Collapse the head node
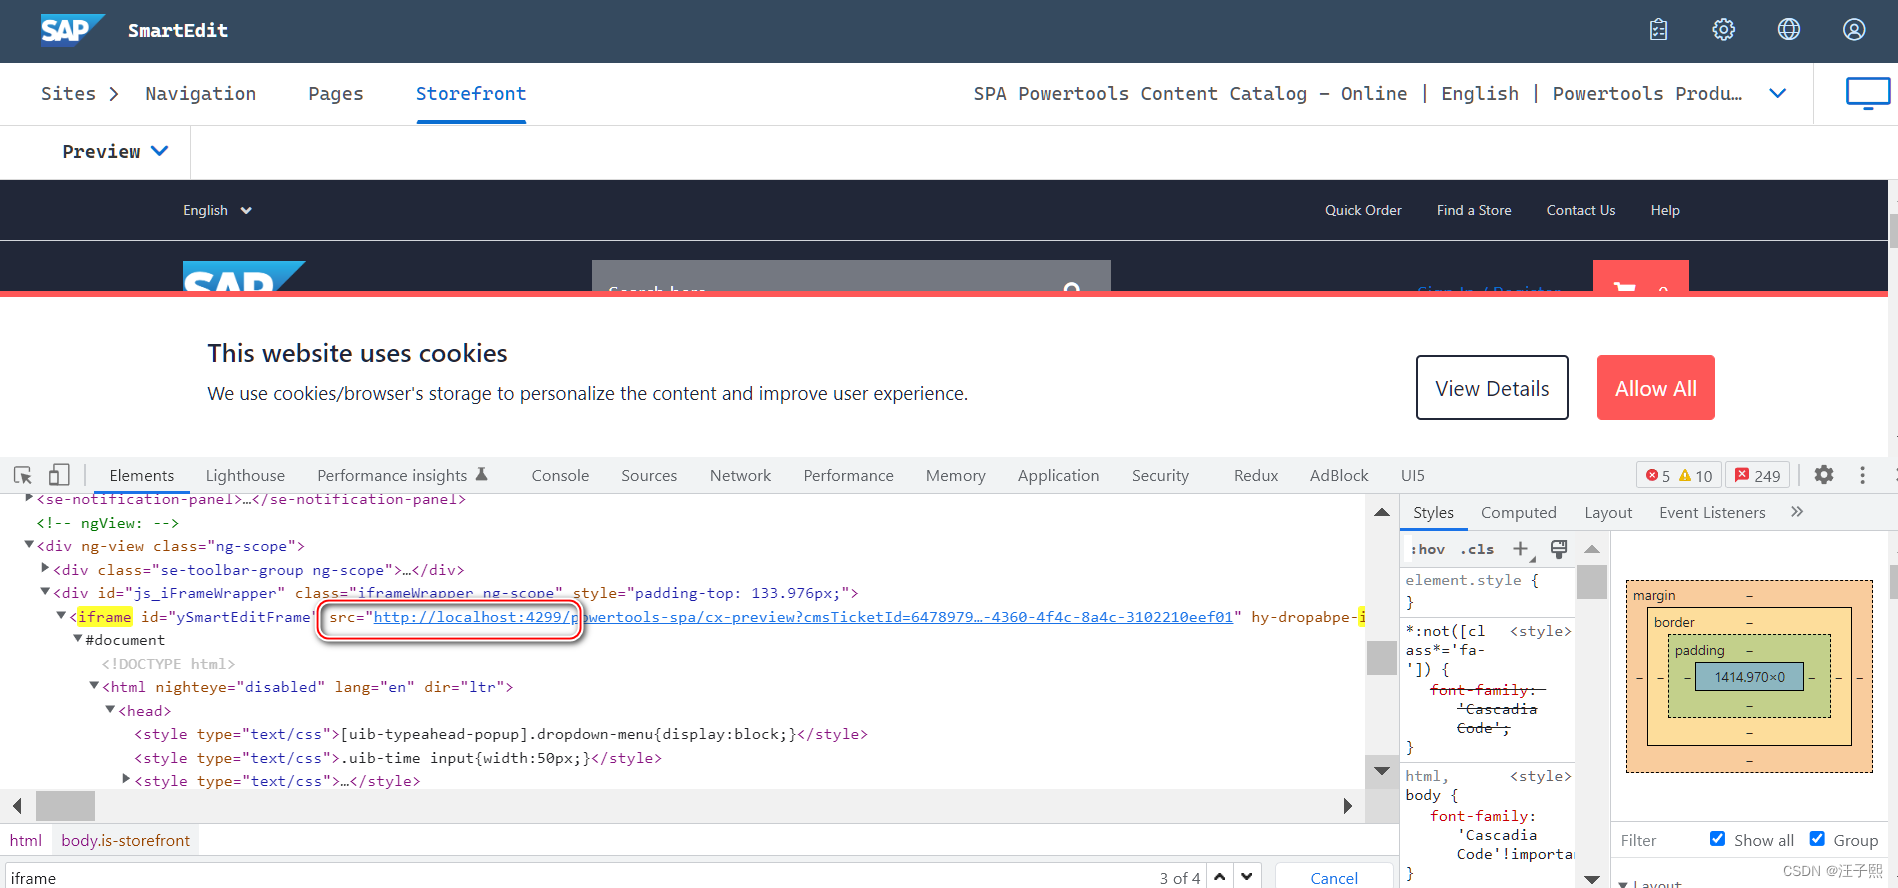 110,710
